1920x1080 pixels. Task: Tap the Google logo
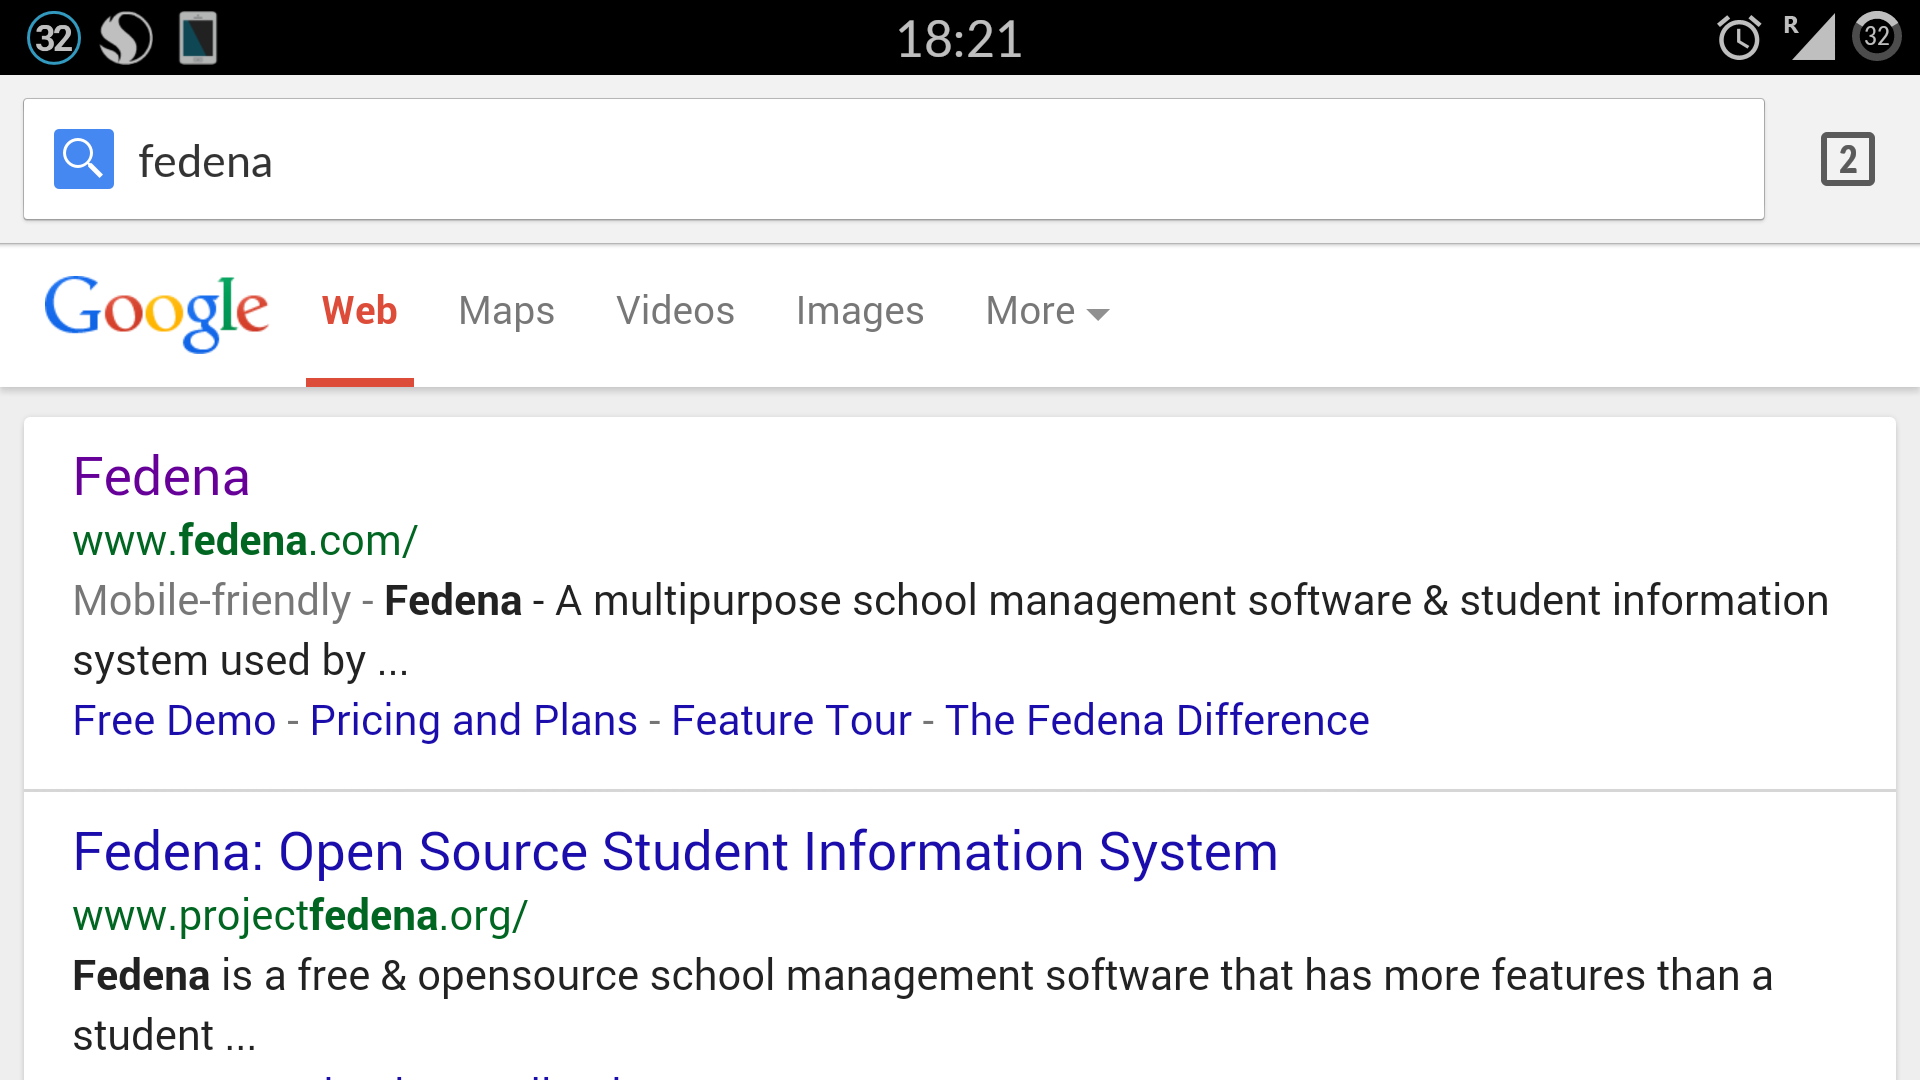click(x=156, y=312)
